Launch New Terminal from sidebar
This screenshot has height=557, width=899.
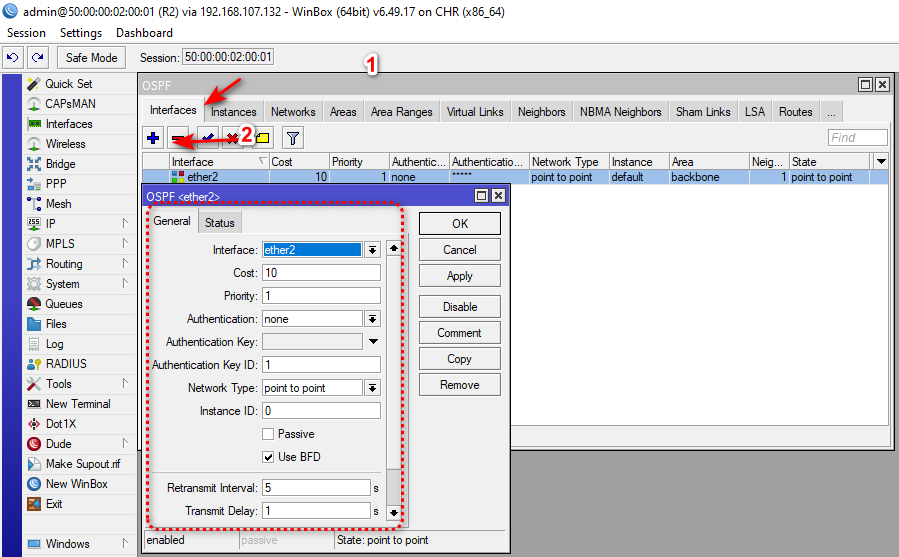pyautogui.click(x=78, y=404)
